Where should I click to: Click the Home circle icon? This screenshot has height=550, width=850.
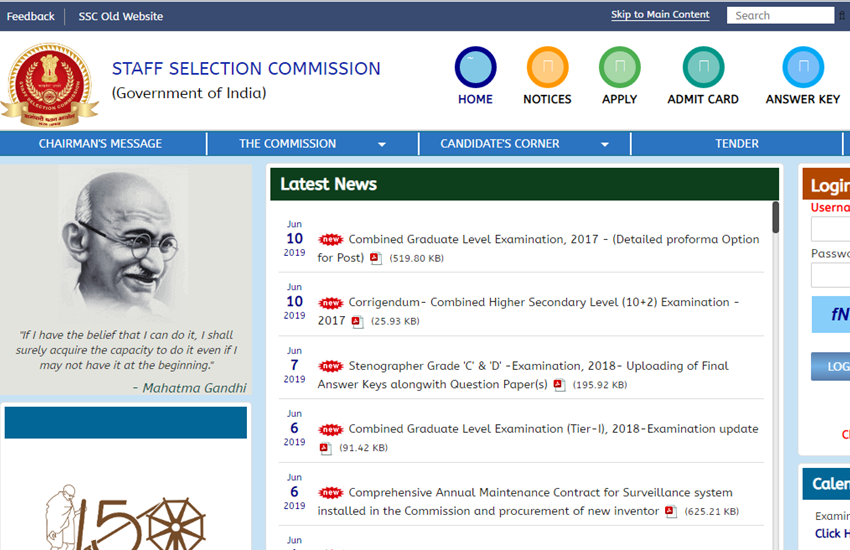click(475, 68)
